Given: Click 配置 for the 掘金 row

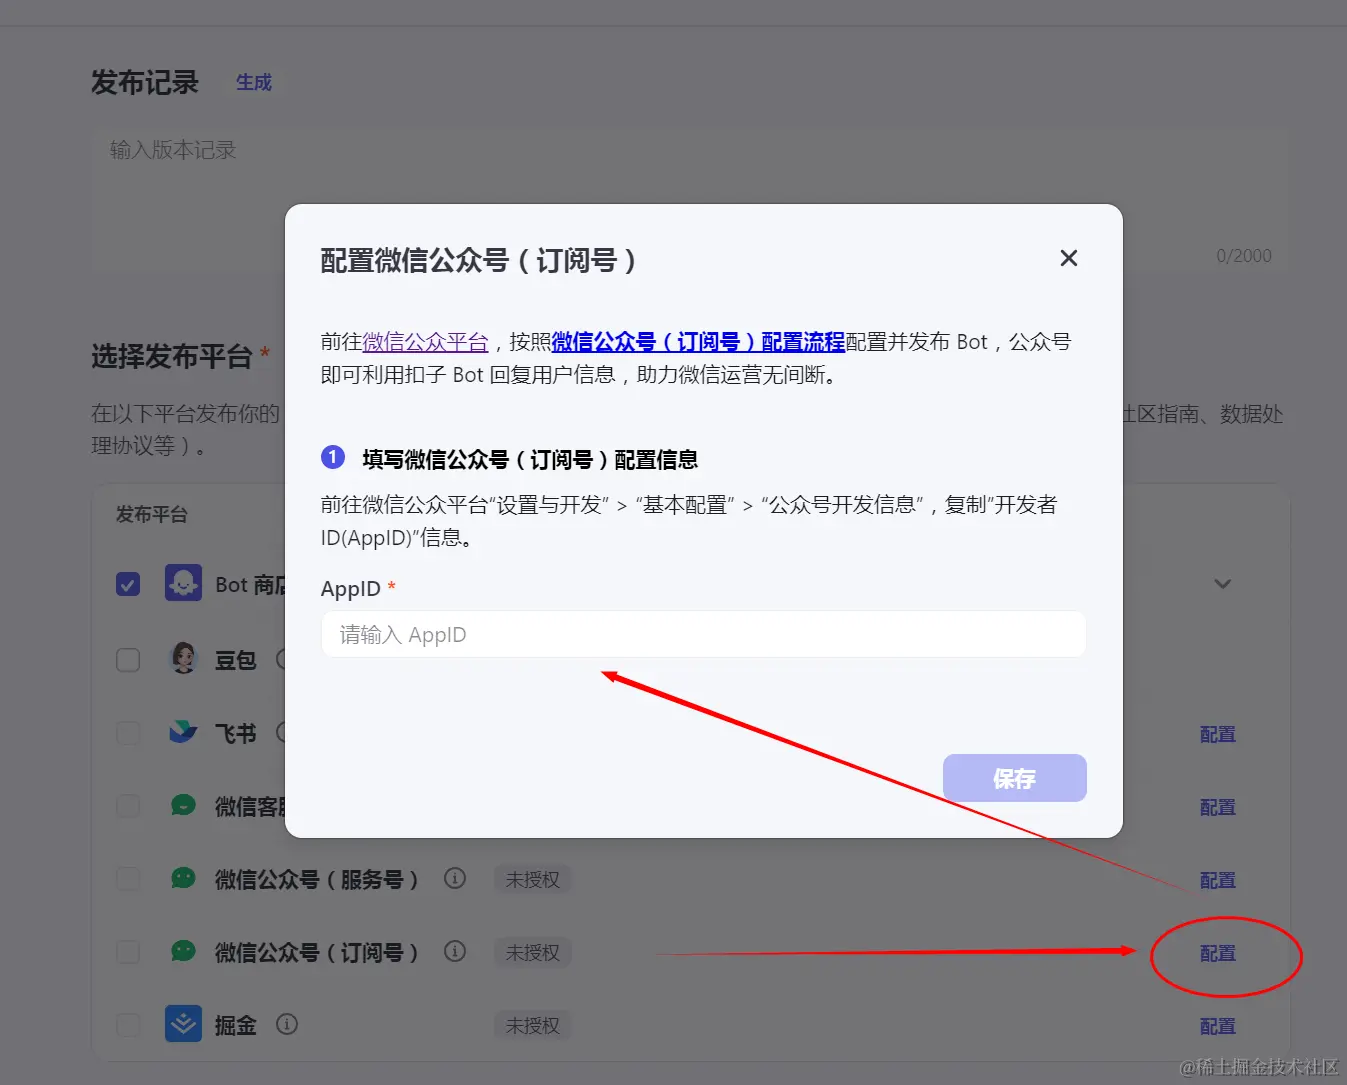Looking at the screenshot, I should tap(1217, 1026).
